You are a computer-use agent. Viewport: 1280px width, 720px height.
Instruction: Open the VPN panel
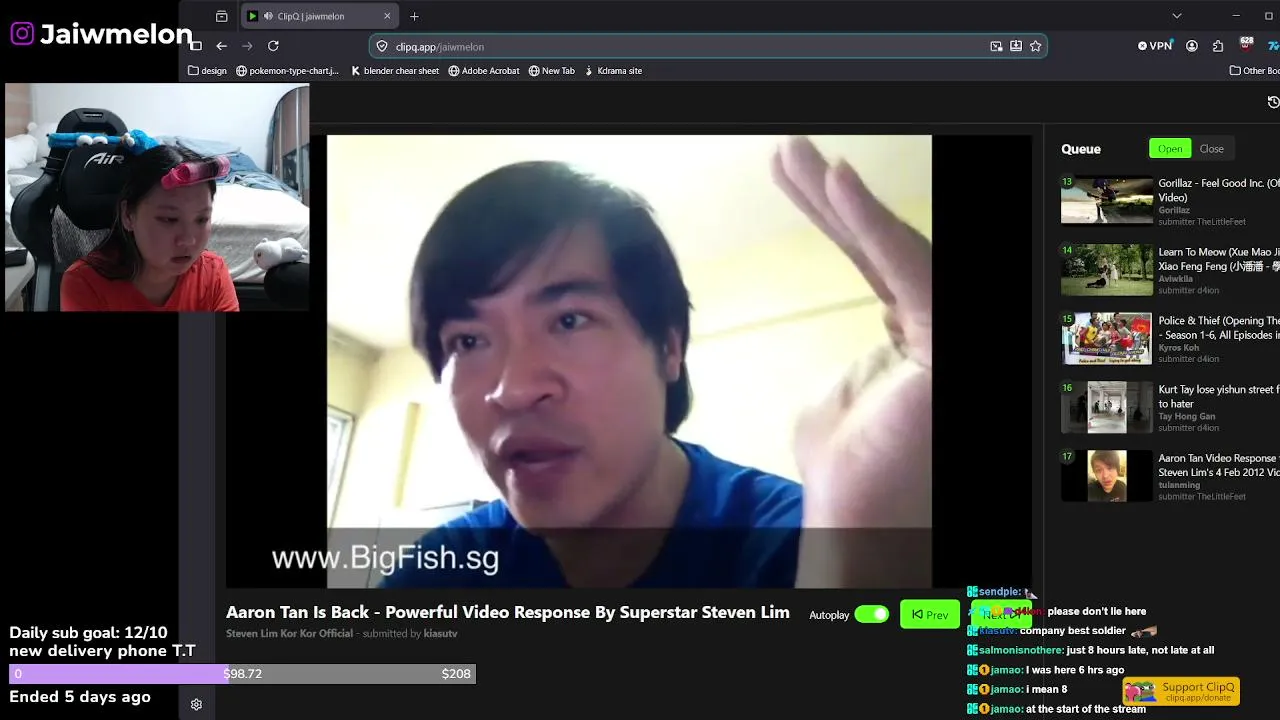[x=1155, y=46]
